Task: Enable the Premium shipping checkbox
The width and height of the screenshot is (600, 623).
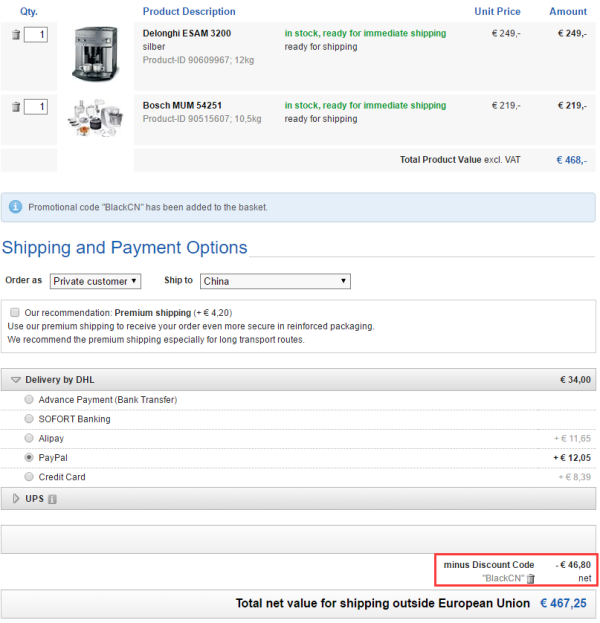Action: [15, 312]
